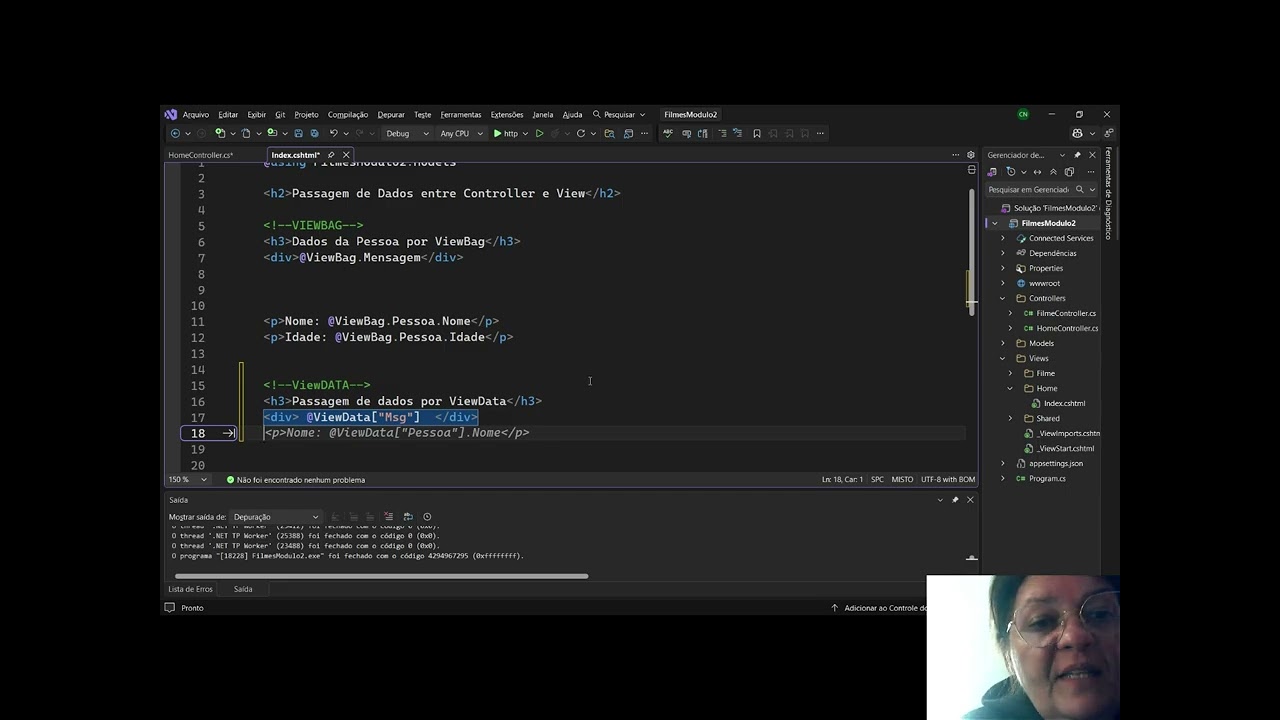1280x720 pixels.
Task: Open the Ferramentas menu
Action: [x=461, y=114]
